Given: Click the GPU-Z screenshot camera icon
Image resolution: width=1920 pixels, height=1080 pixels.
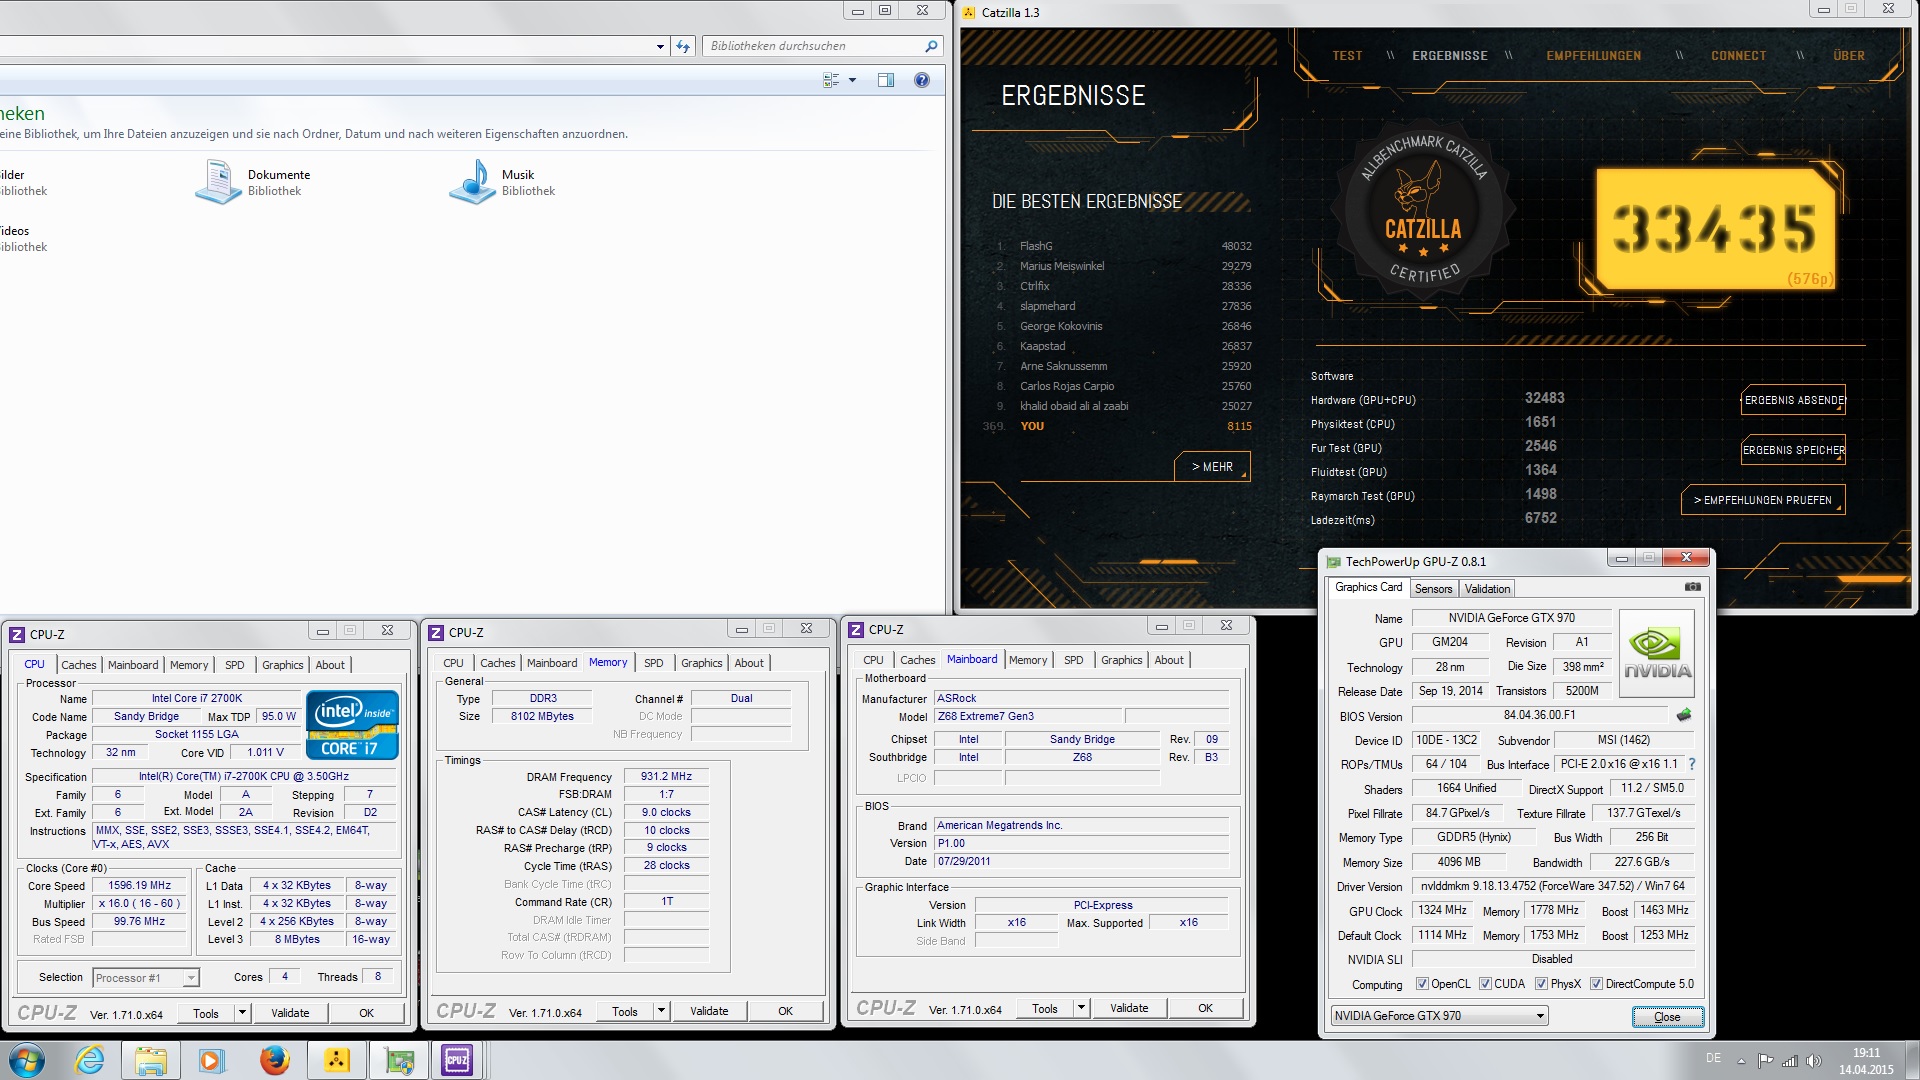Looking at the screenshot, I should coord(1692,587).
